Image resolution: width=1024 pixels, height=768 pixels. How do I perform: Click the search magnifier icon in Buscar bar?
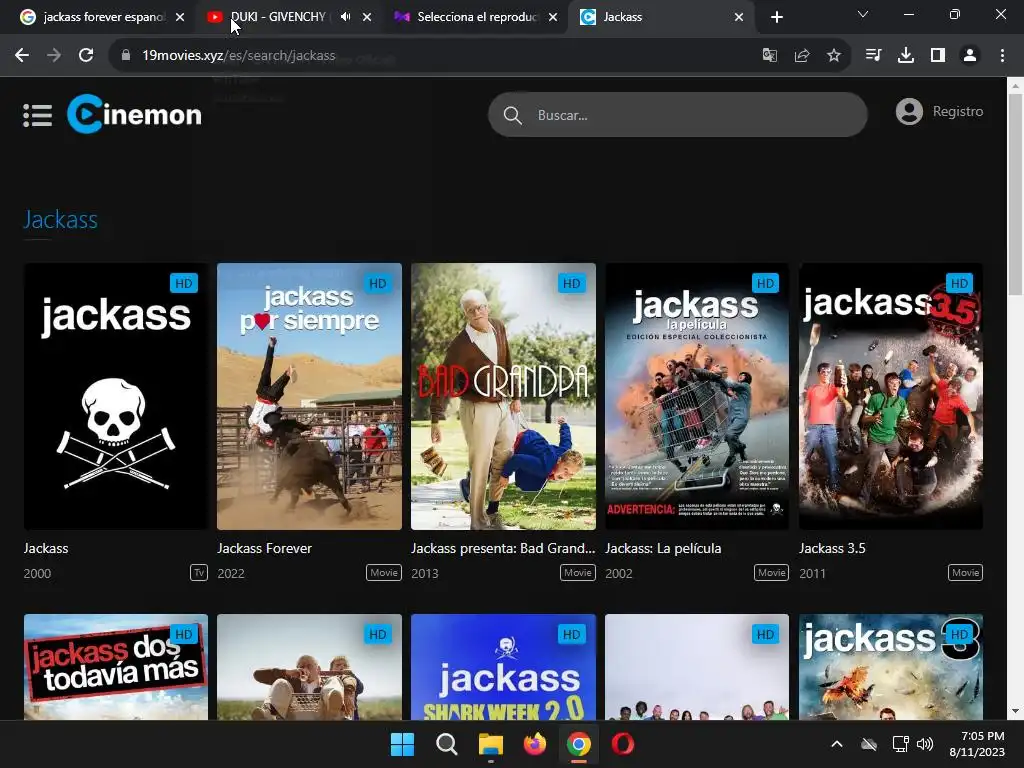tap(513, 116)
